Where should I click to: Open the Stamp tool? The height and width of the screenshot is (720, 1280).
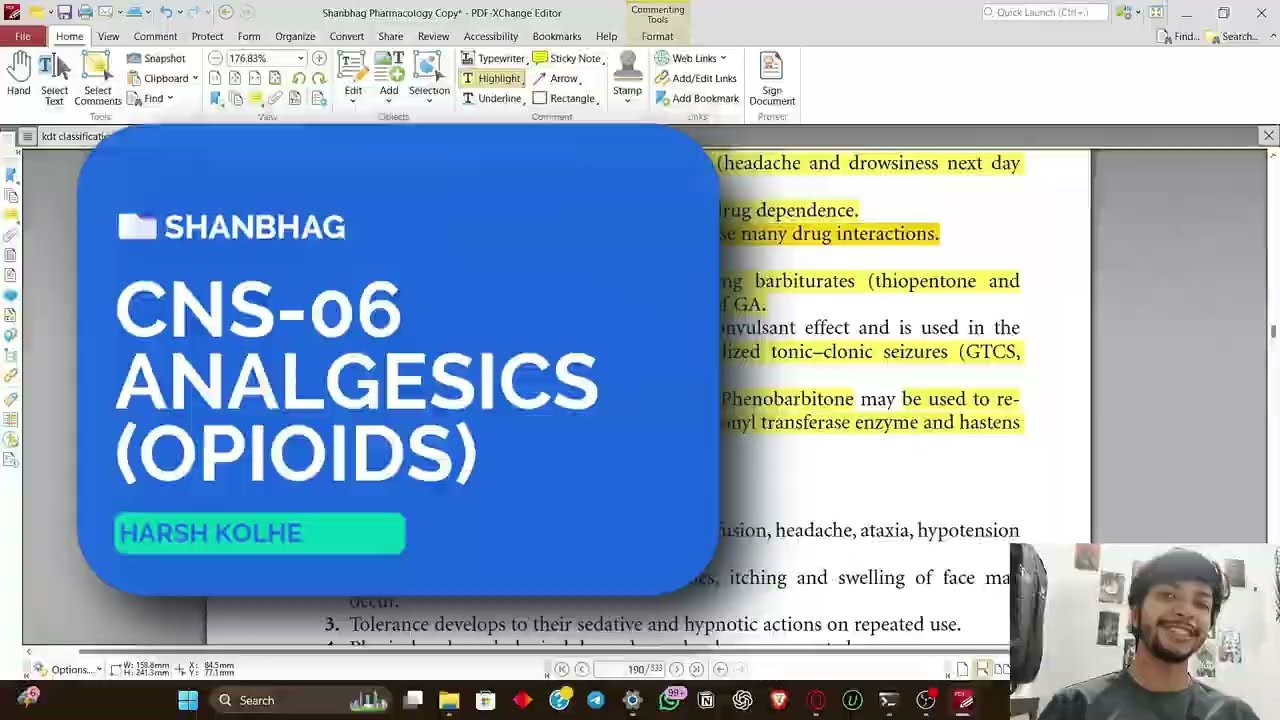pyautogui.click(x=627, y=75)
